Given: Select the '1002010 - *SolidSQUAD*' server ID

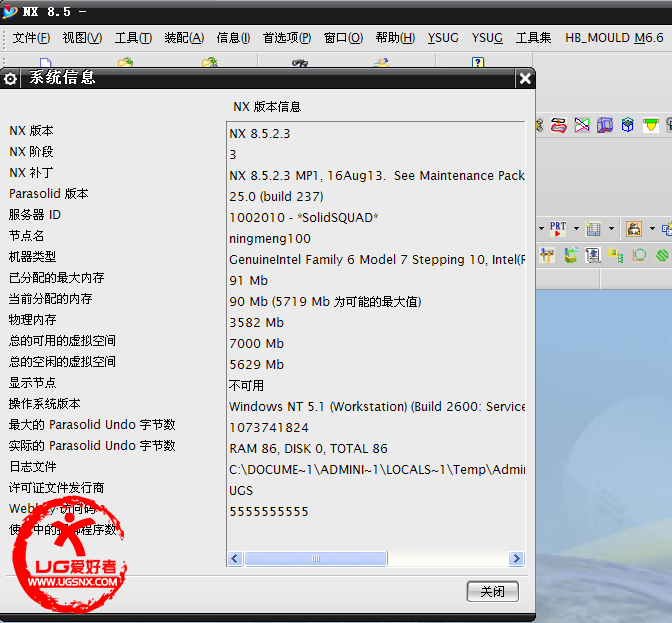Looking at the screenshot, I should coord(304,218).
